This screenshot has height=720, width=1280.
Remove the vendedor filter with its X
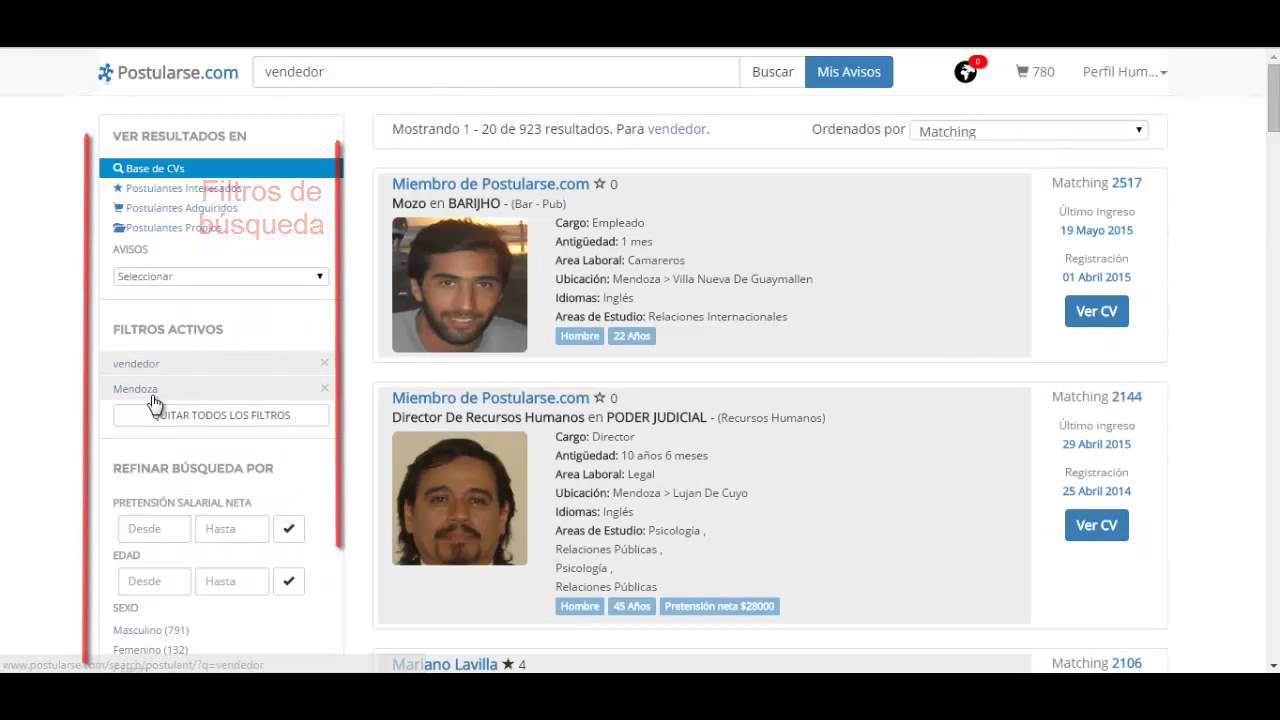pyautogui.click(x=324, y=362)
